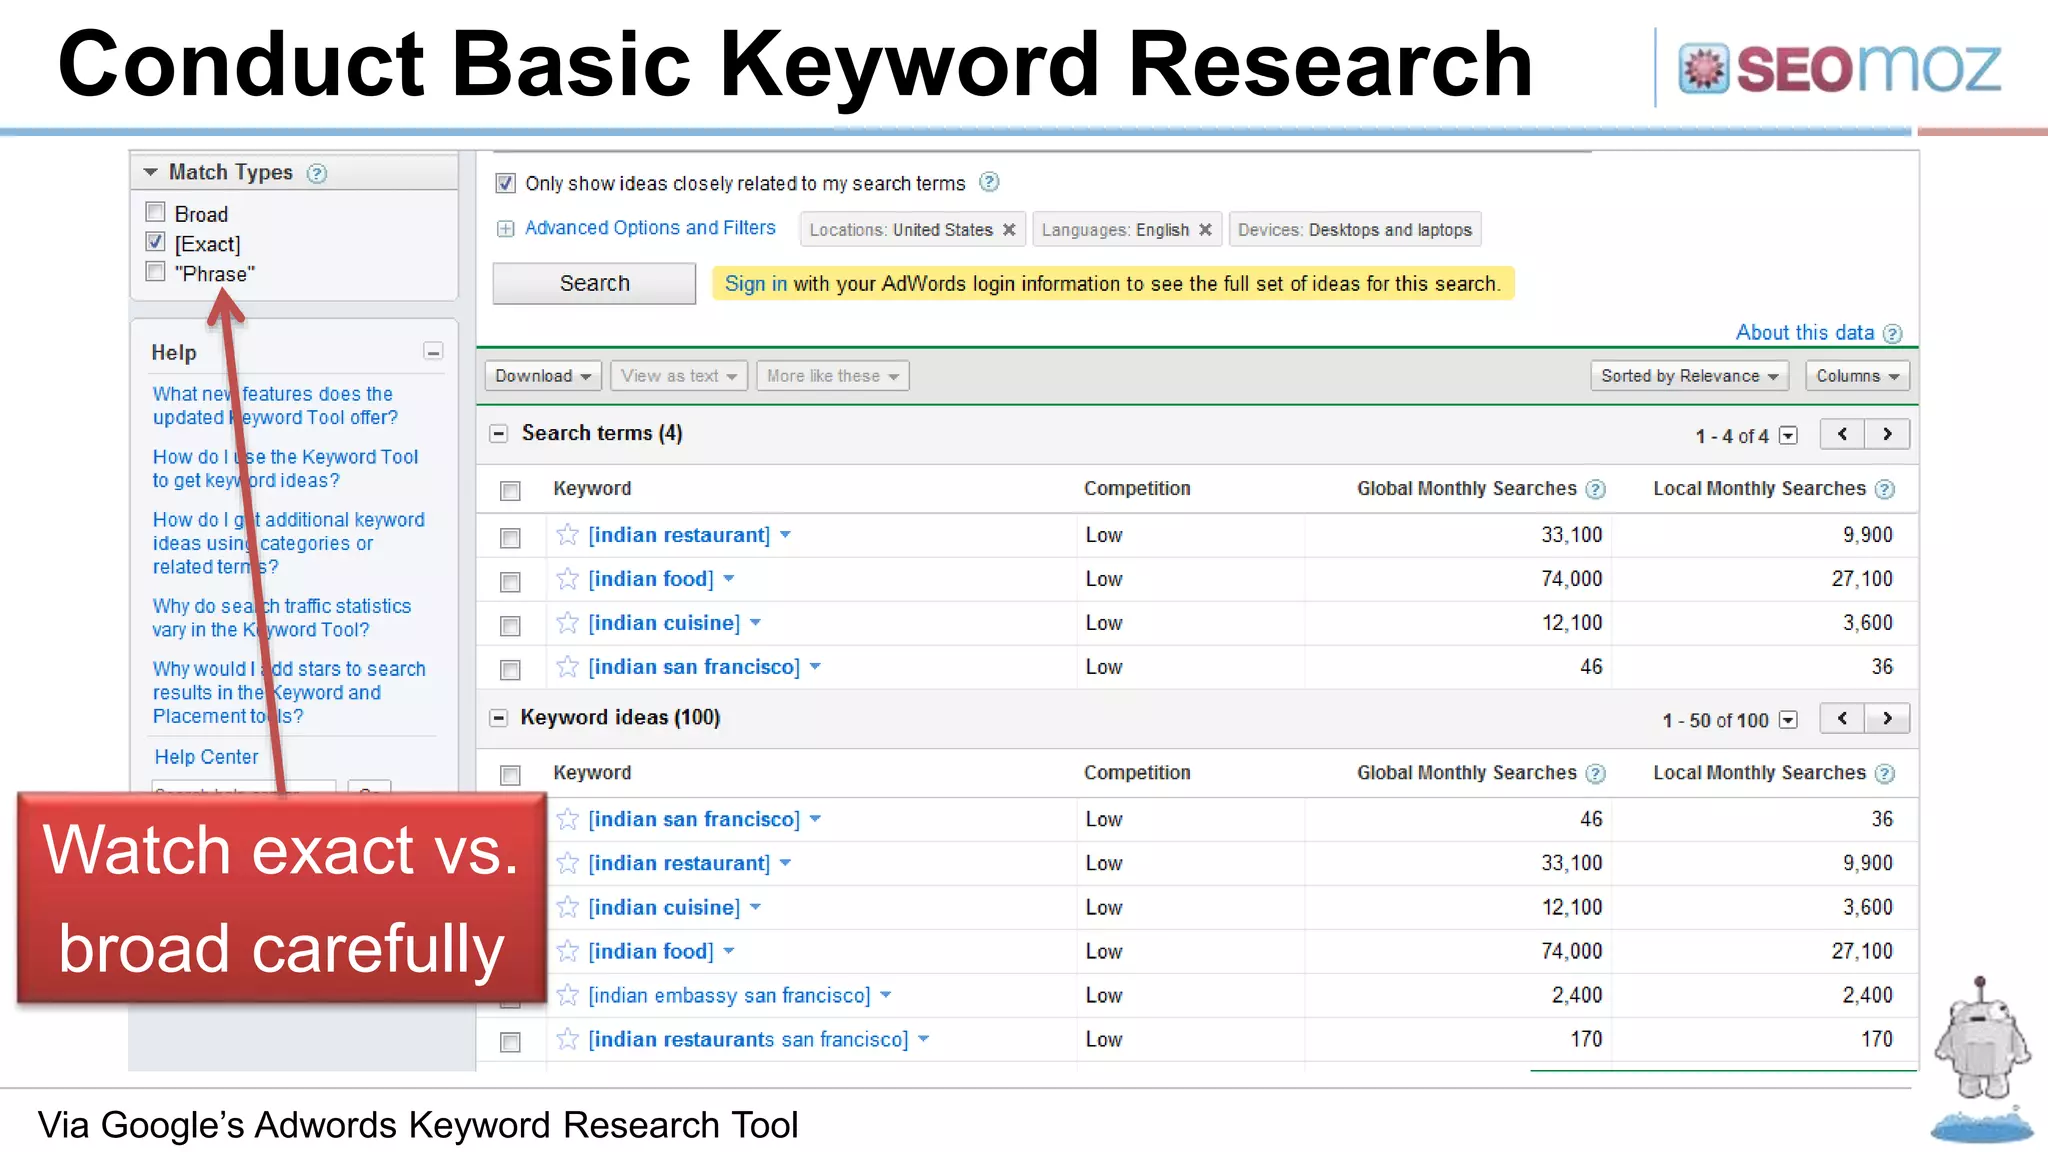Select all keyword ideas via header checkbox
This screenshot has width=2048, height=1152.
(510, 775)
